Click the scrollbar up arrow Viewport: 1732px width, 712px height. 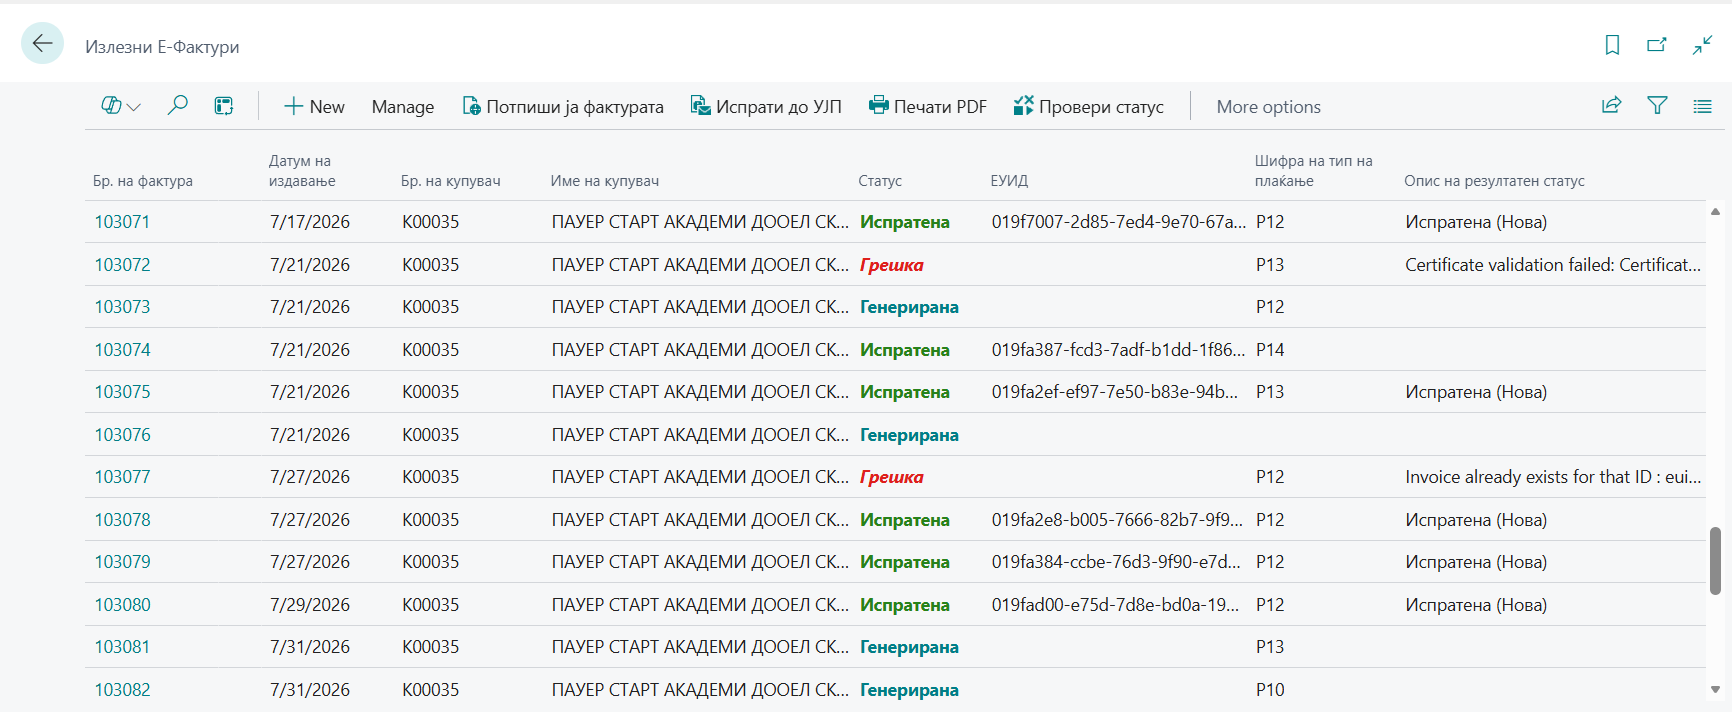click(x=1715, y=212)
